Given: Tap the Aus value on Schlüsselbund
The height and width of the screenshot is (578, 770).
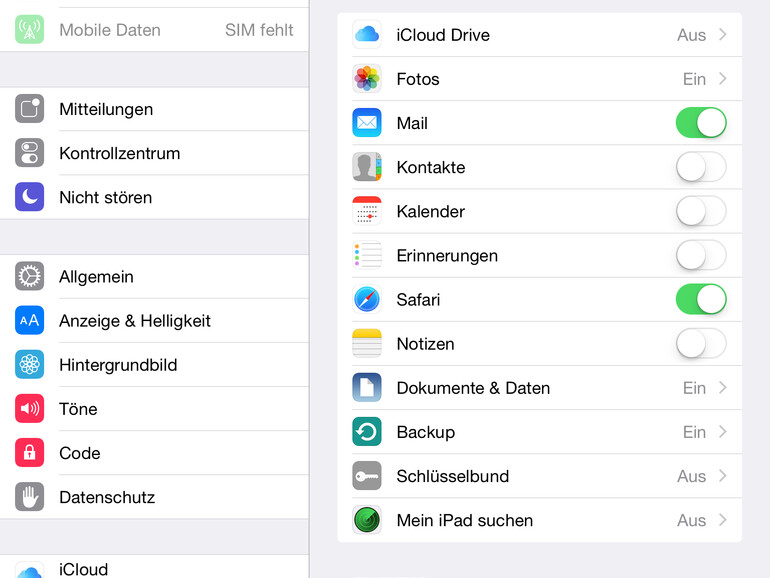Looking at the screenshot, I should (x=691, y=476).
